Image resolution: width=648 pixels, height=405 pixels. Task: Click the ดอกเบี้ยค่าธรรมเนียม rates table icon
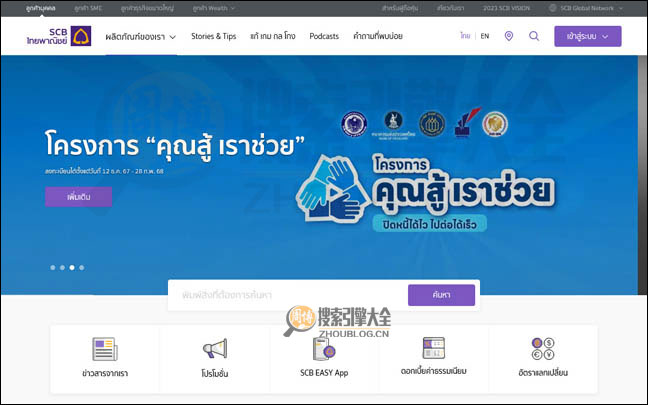click(434, 348)
